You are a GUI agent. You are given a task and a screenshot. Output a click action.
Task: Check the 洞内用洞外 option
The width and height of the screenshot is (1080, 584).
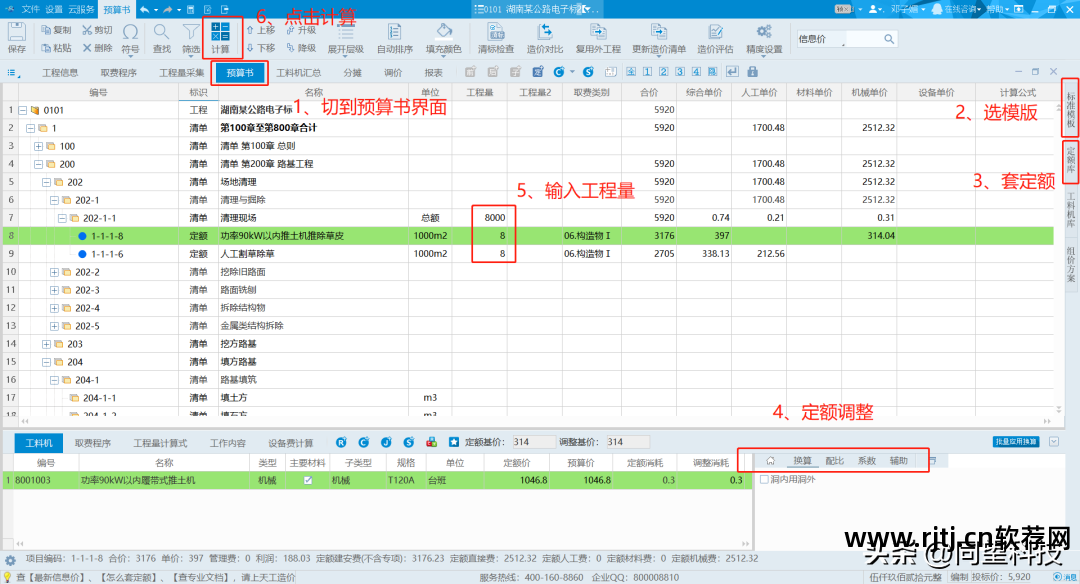(x=762, y=479)
